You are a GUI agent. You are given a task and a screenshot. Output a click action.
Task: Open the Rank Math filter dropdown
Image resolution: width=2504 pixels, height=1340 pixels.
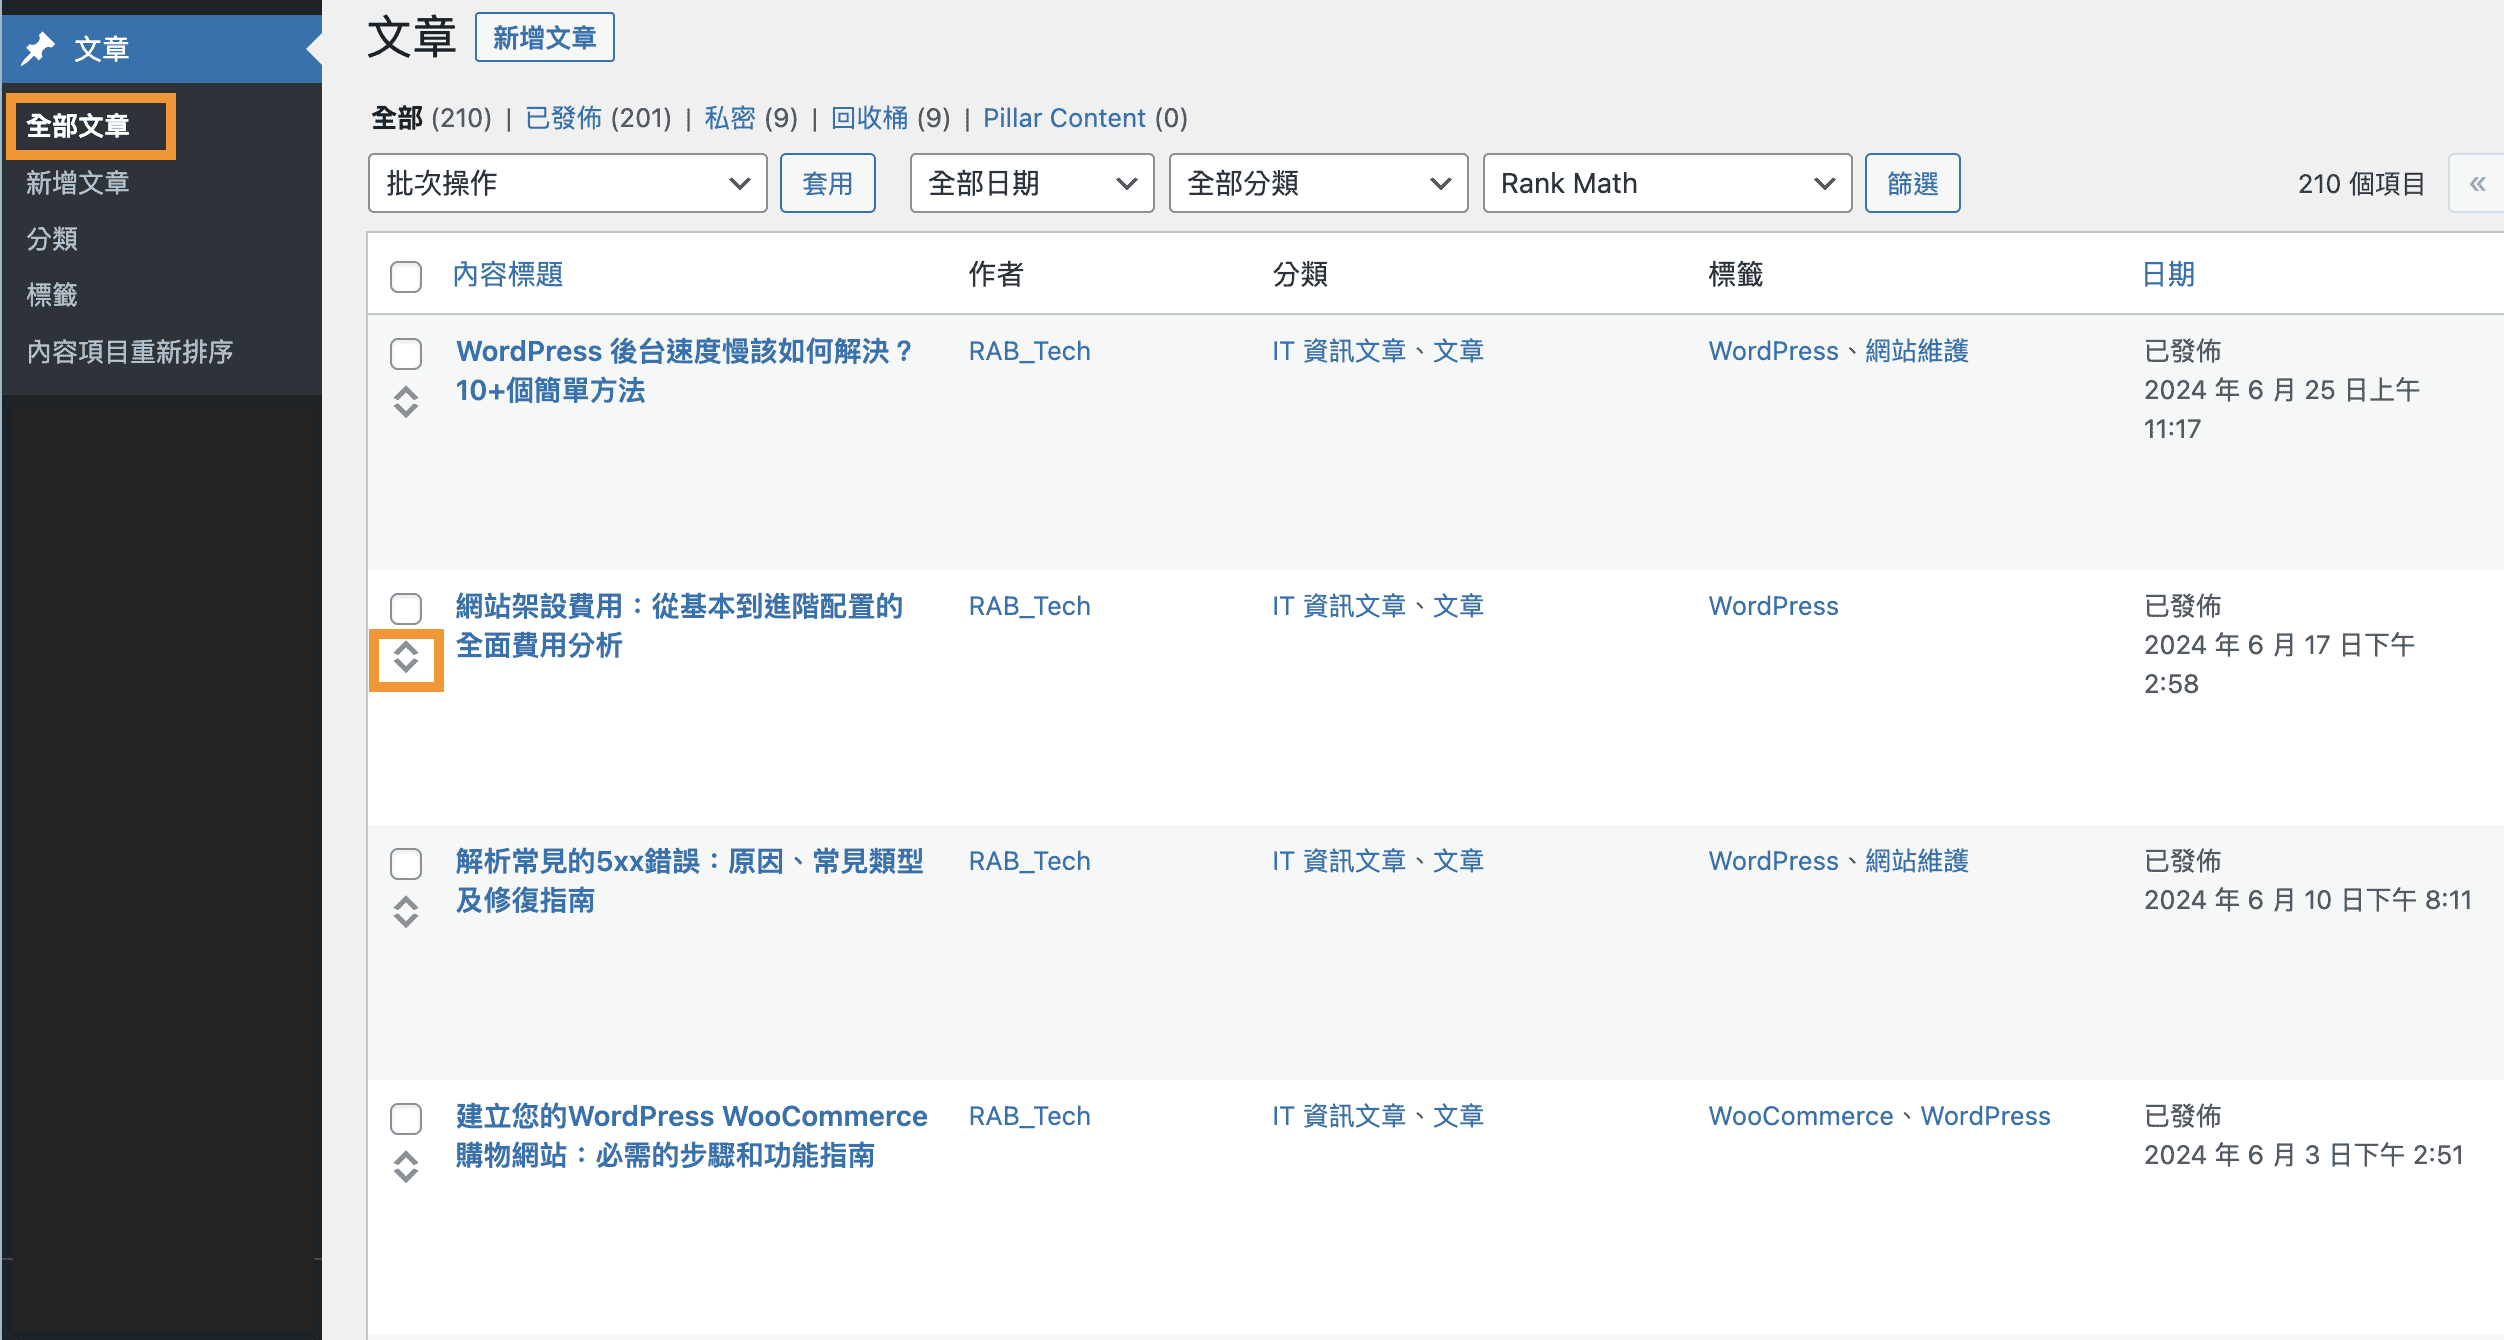pyautogui.click(x=1666, y=184)
